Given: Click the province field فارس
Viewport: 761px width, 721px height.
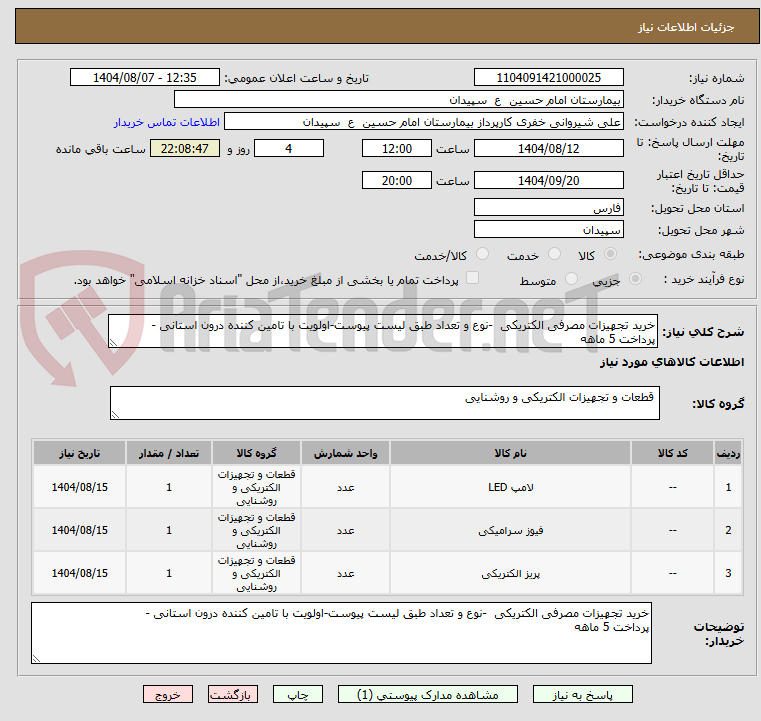Looking at the screenshot, I should tap(548, 208).
